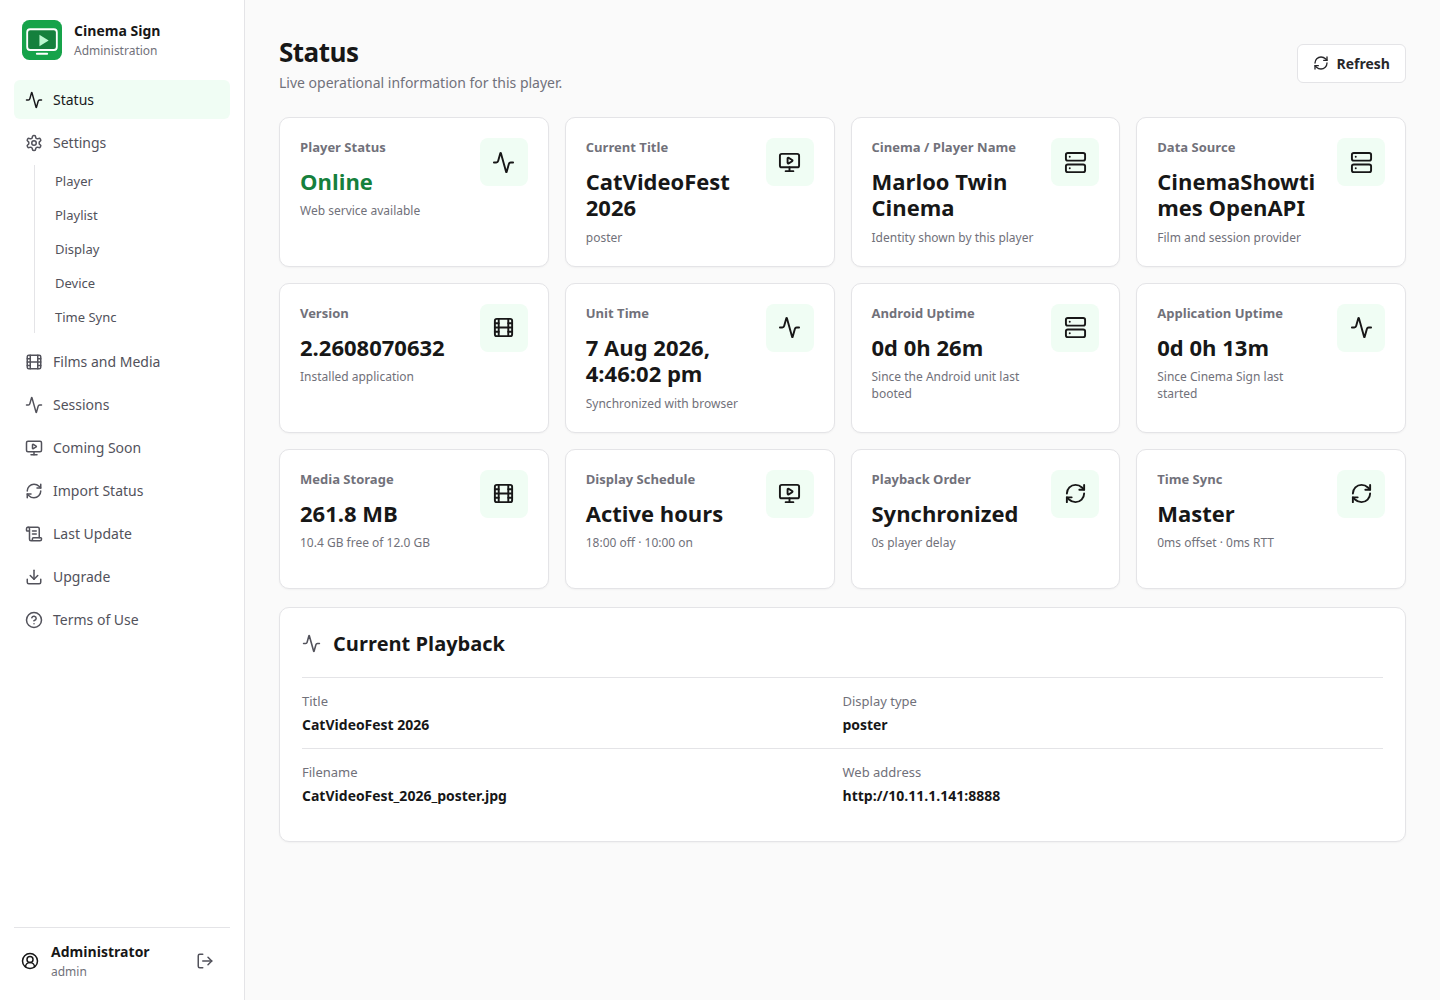Viewport: 1440px width, 1000px height.
Task: Open the Settings section
Action: (122, 143)
